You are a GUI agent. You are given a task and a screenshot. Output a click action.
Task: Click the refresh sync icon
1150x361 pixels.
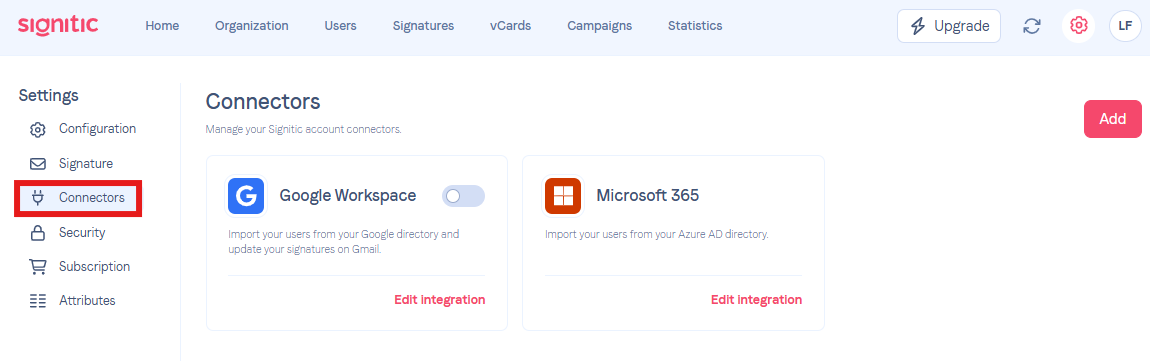click(x=1032, y=26)
